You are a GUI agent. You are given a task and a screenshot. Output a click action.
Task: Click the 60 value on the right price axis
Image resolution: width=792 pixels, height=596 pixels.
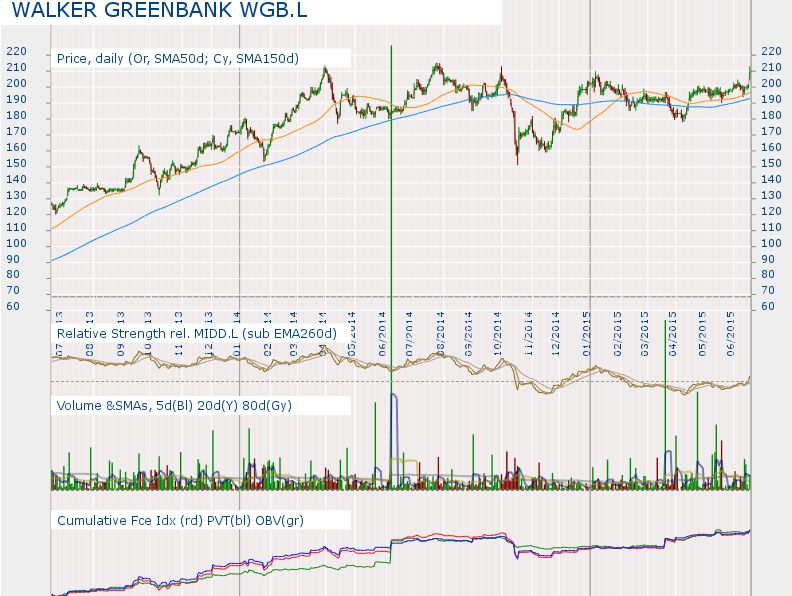click(x=768, y=307)
